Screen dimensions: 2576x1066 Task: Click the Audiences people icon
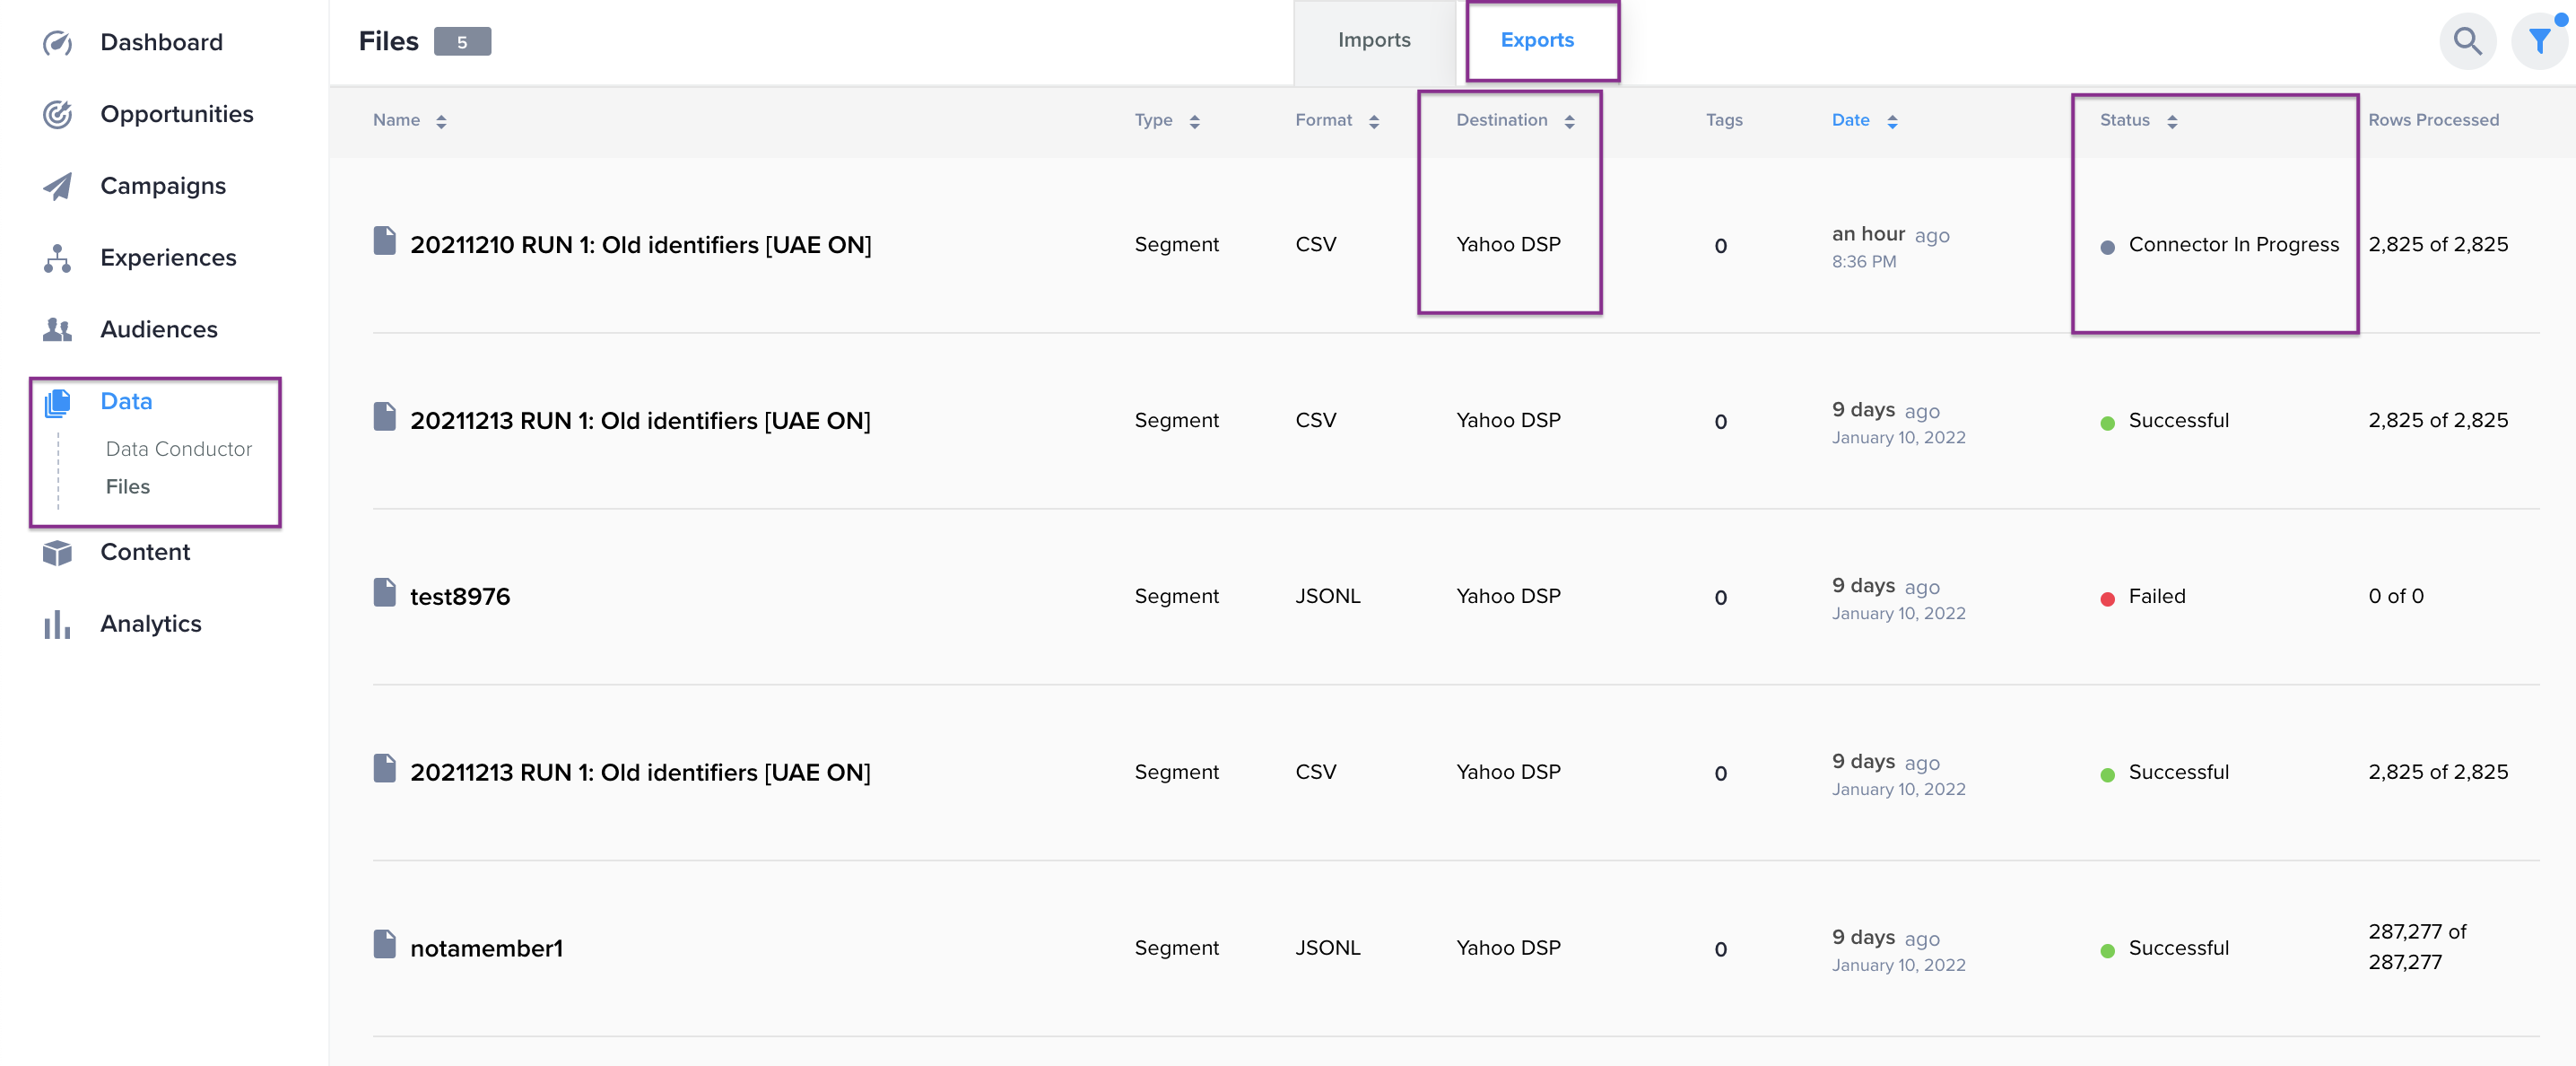(57, 329)
